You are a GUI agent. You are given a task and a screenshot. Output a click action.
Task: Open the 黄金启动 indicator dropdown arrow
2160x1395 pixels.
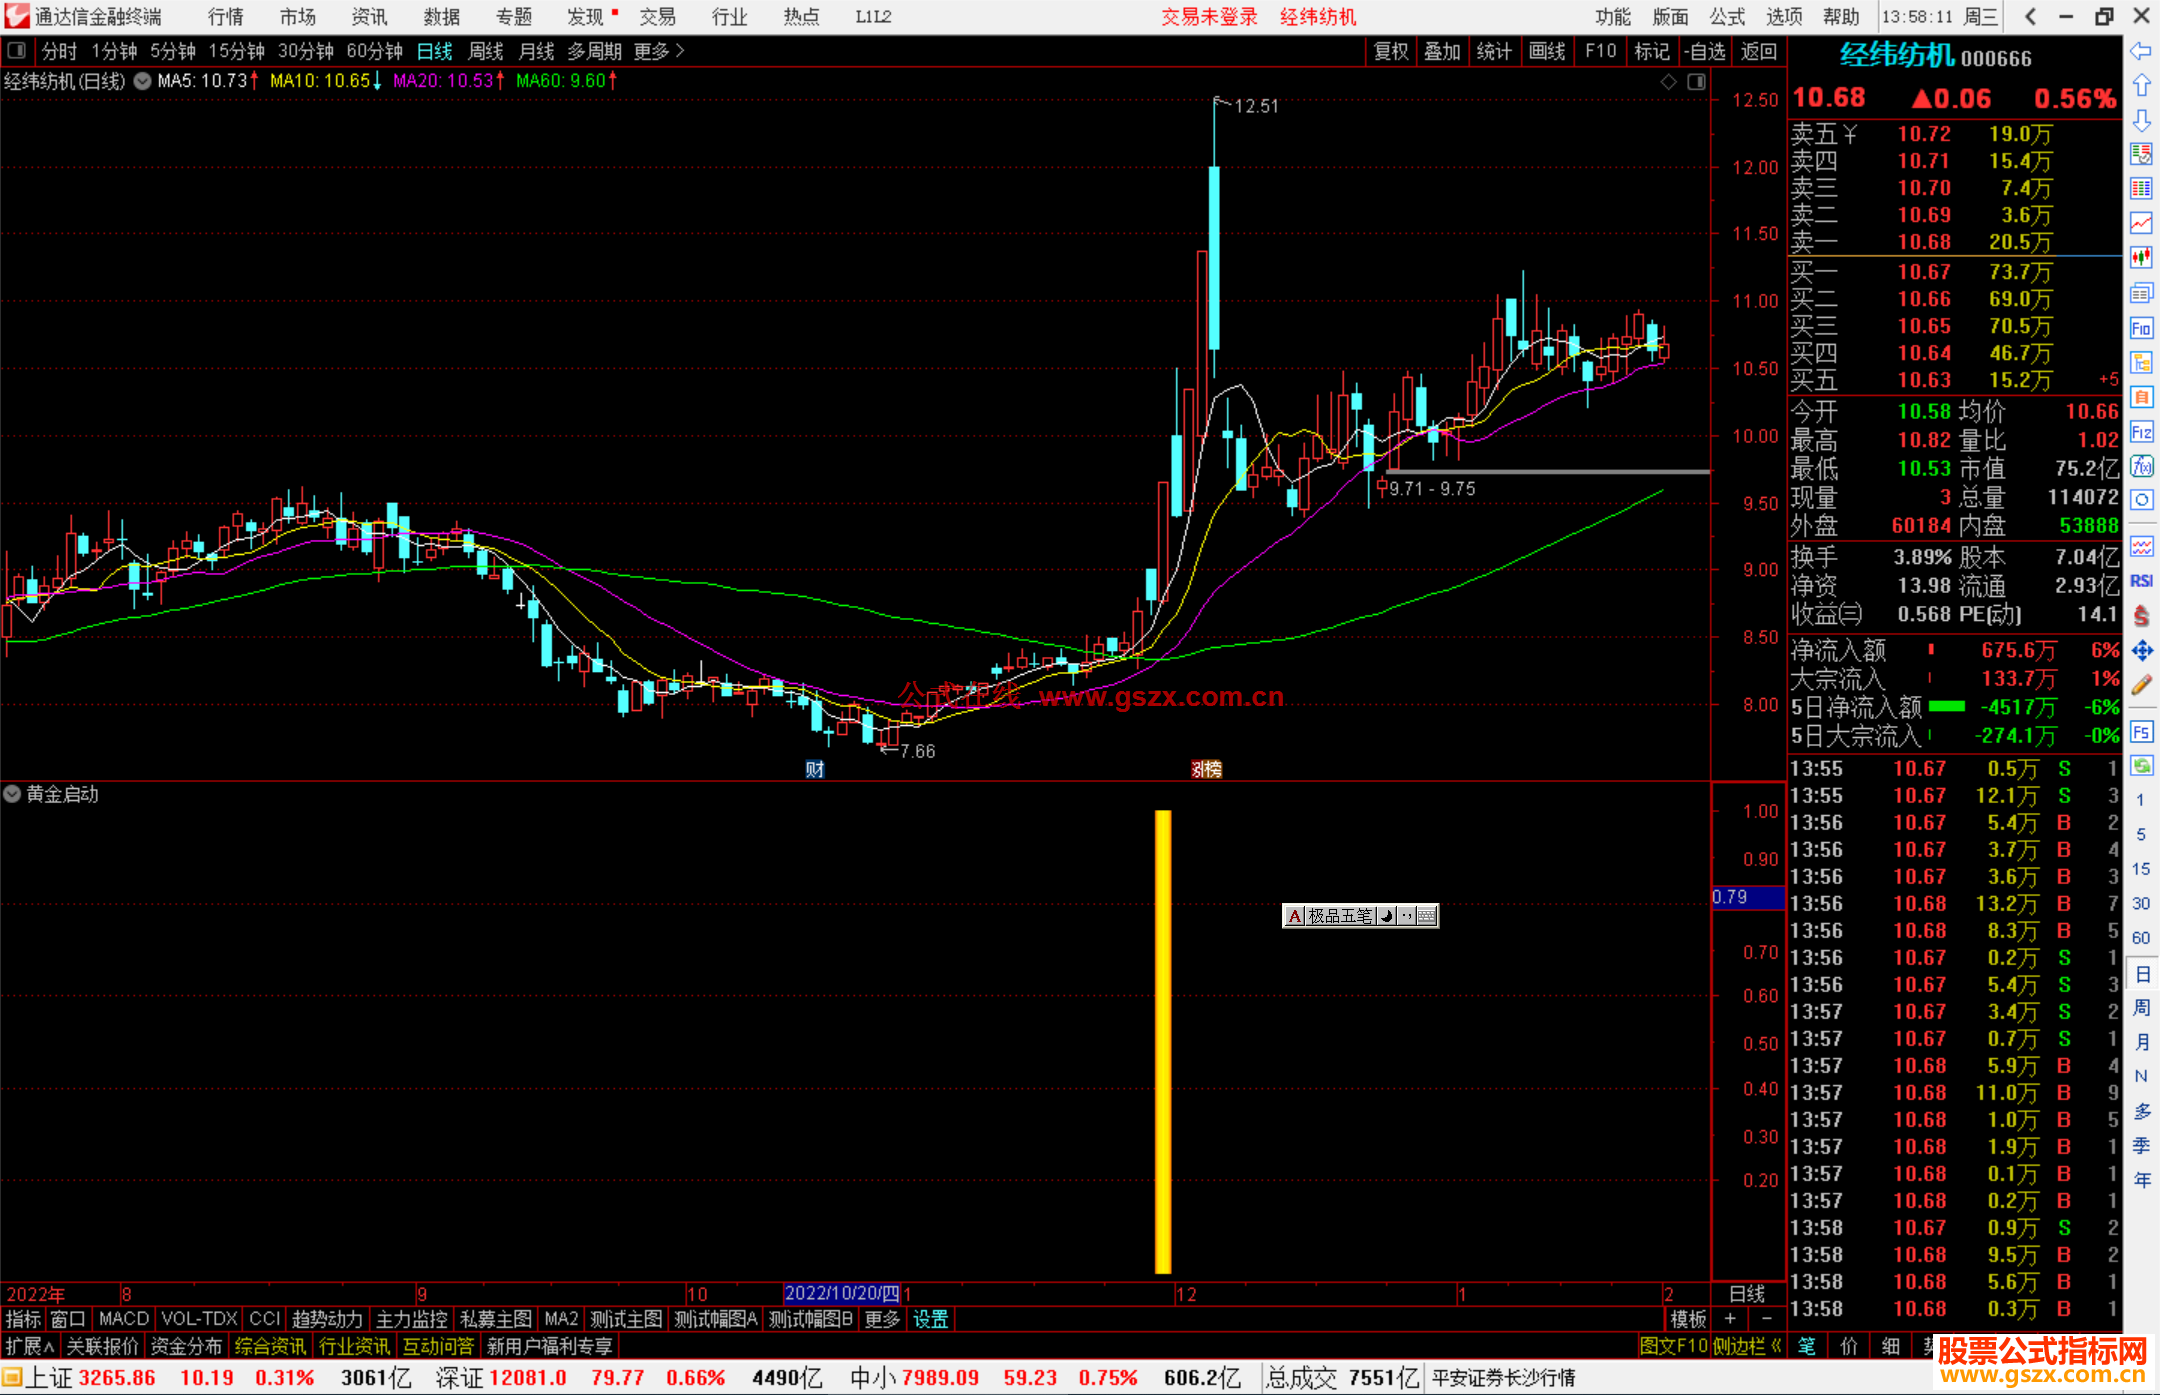point(13,794)
